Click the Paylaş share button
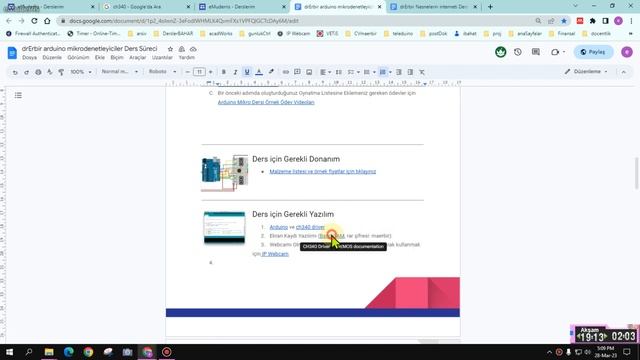The height and width of the screenshot is (360, 640). coord(593,52)
